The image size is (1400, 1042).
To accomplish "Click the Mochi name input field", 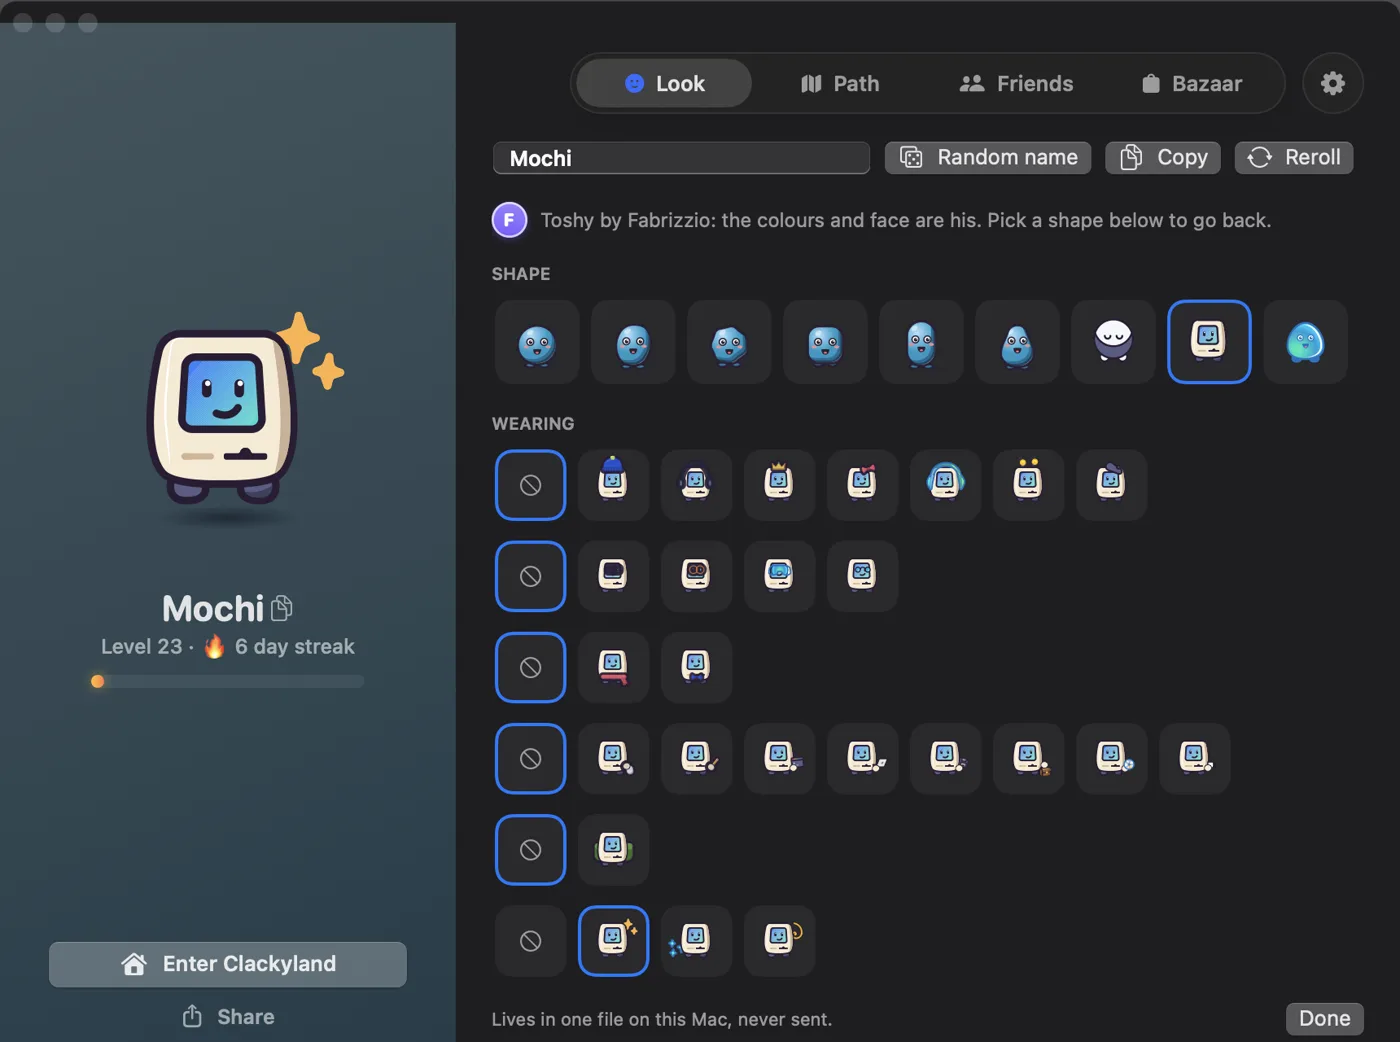I will coord(681,158).
